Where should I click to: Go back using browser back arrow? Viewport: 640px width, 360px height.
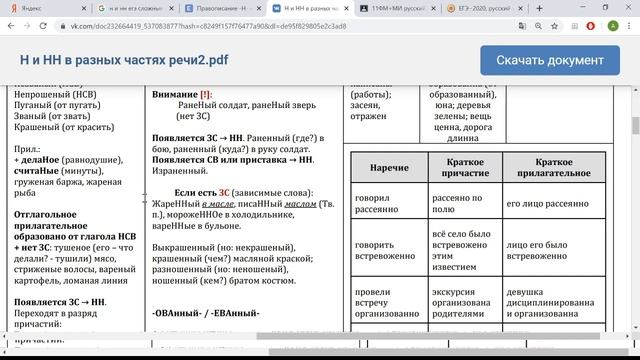coord(11,26)
